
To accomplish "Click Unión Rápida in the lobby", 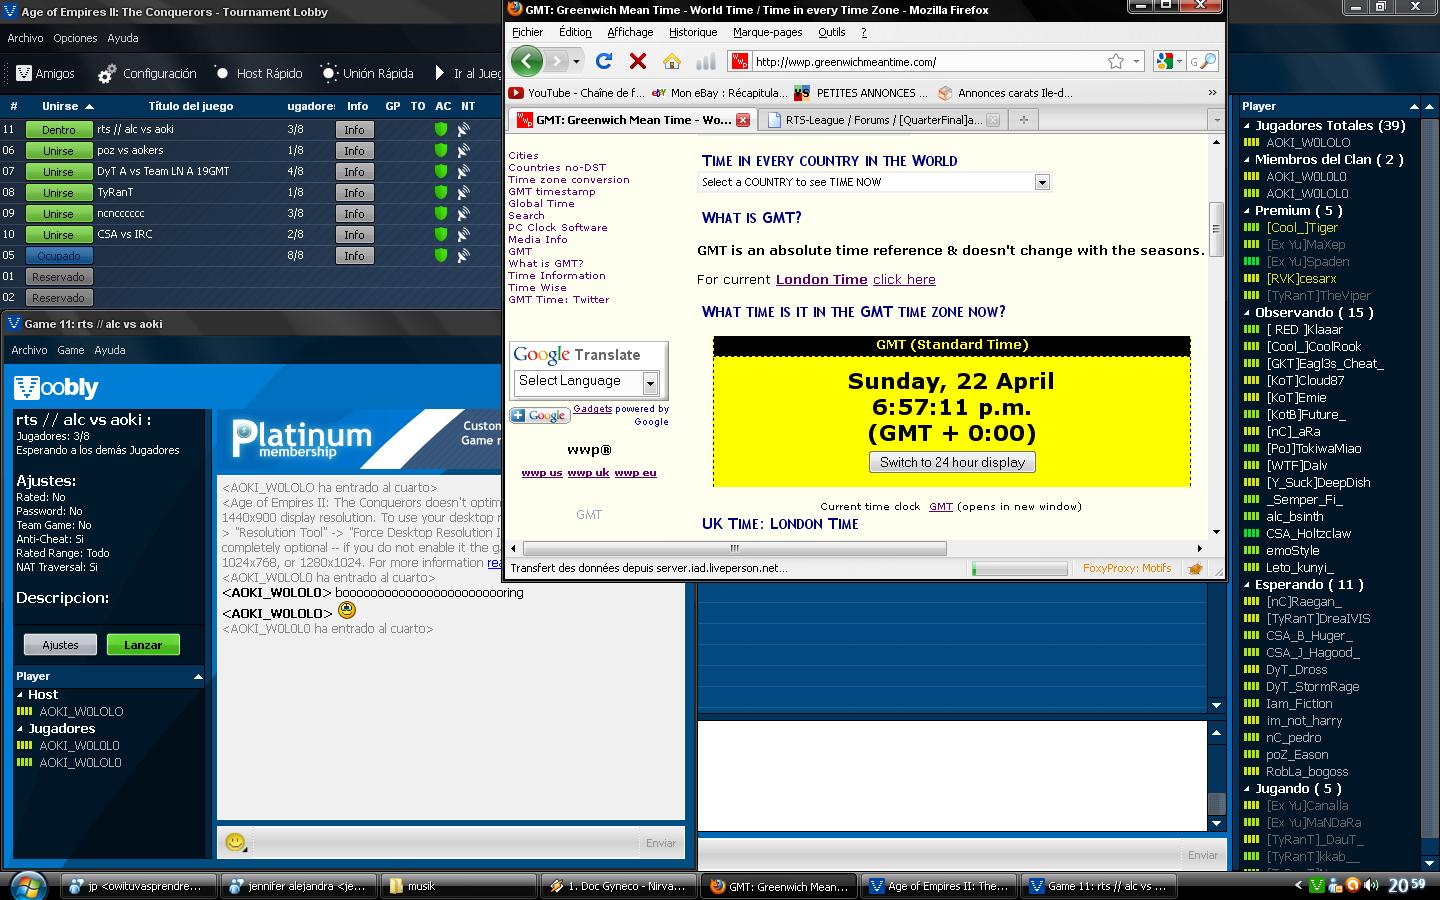I will click(367, 73).
